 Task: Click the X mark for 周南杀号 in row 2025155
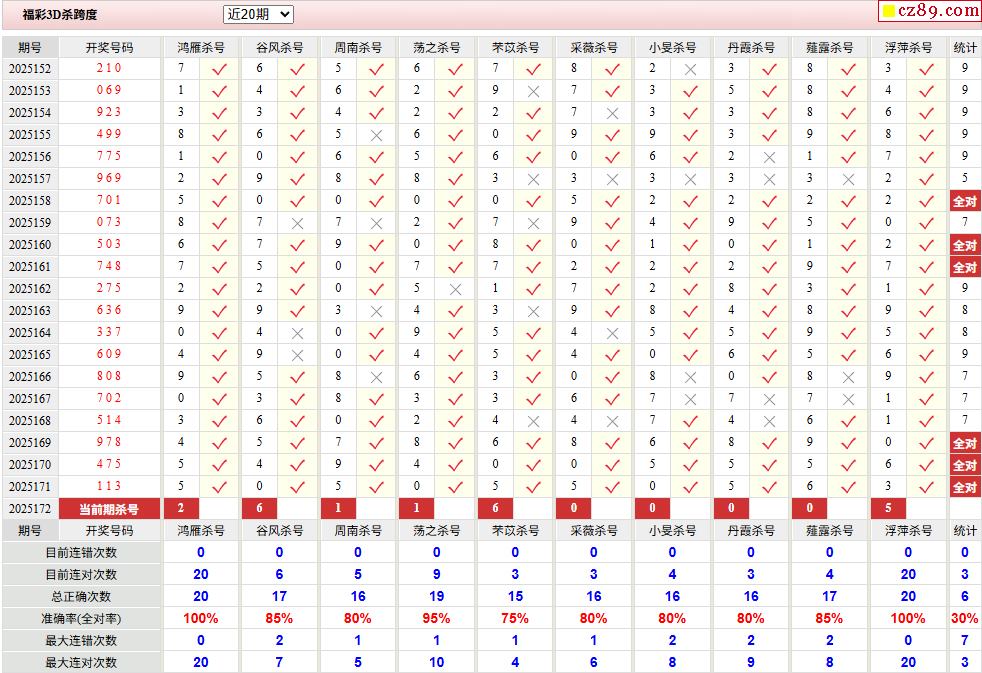click(376, 135)
